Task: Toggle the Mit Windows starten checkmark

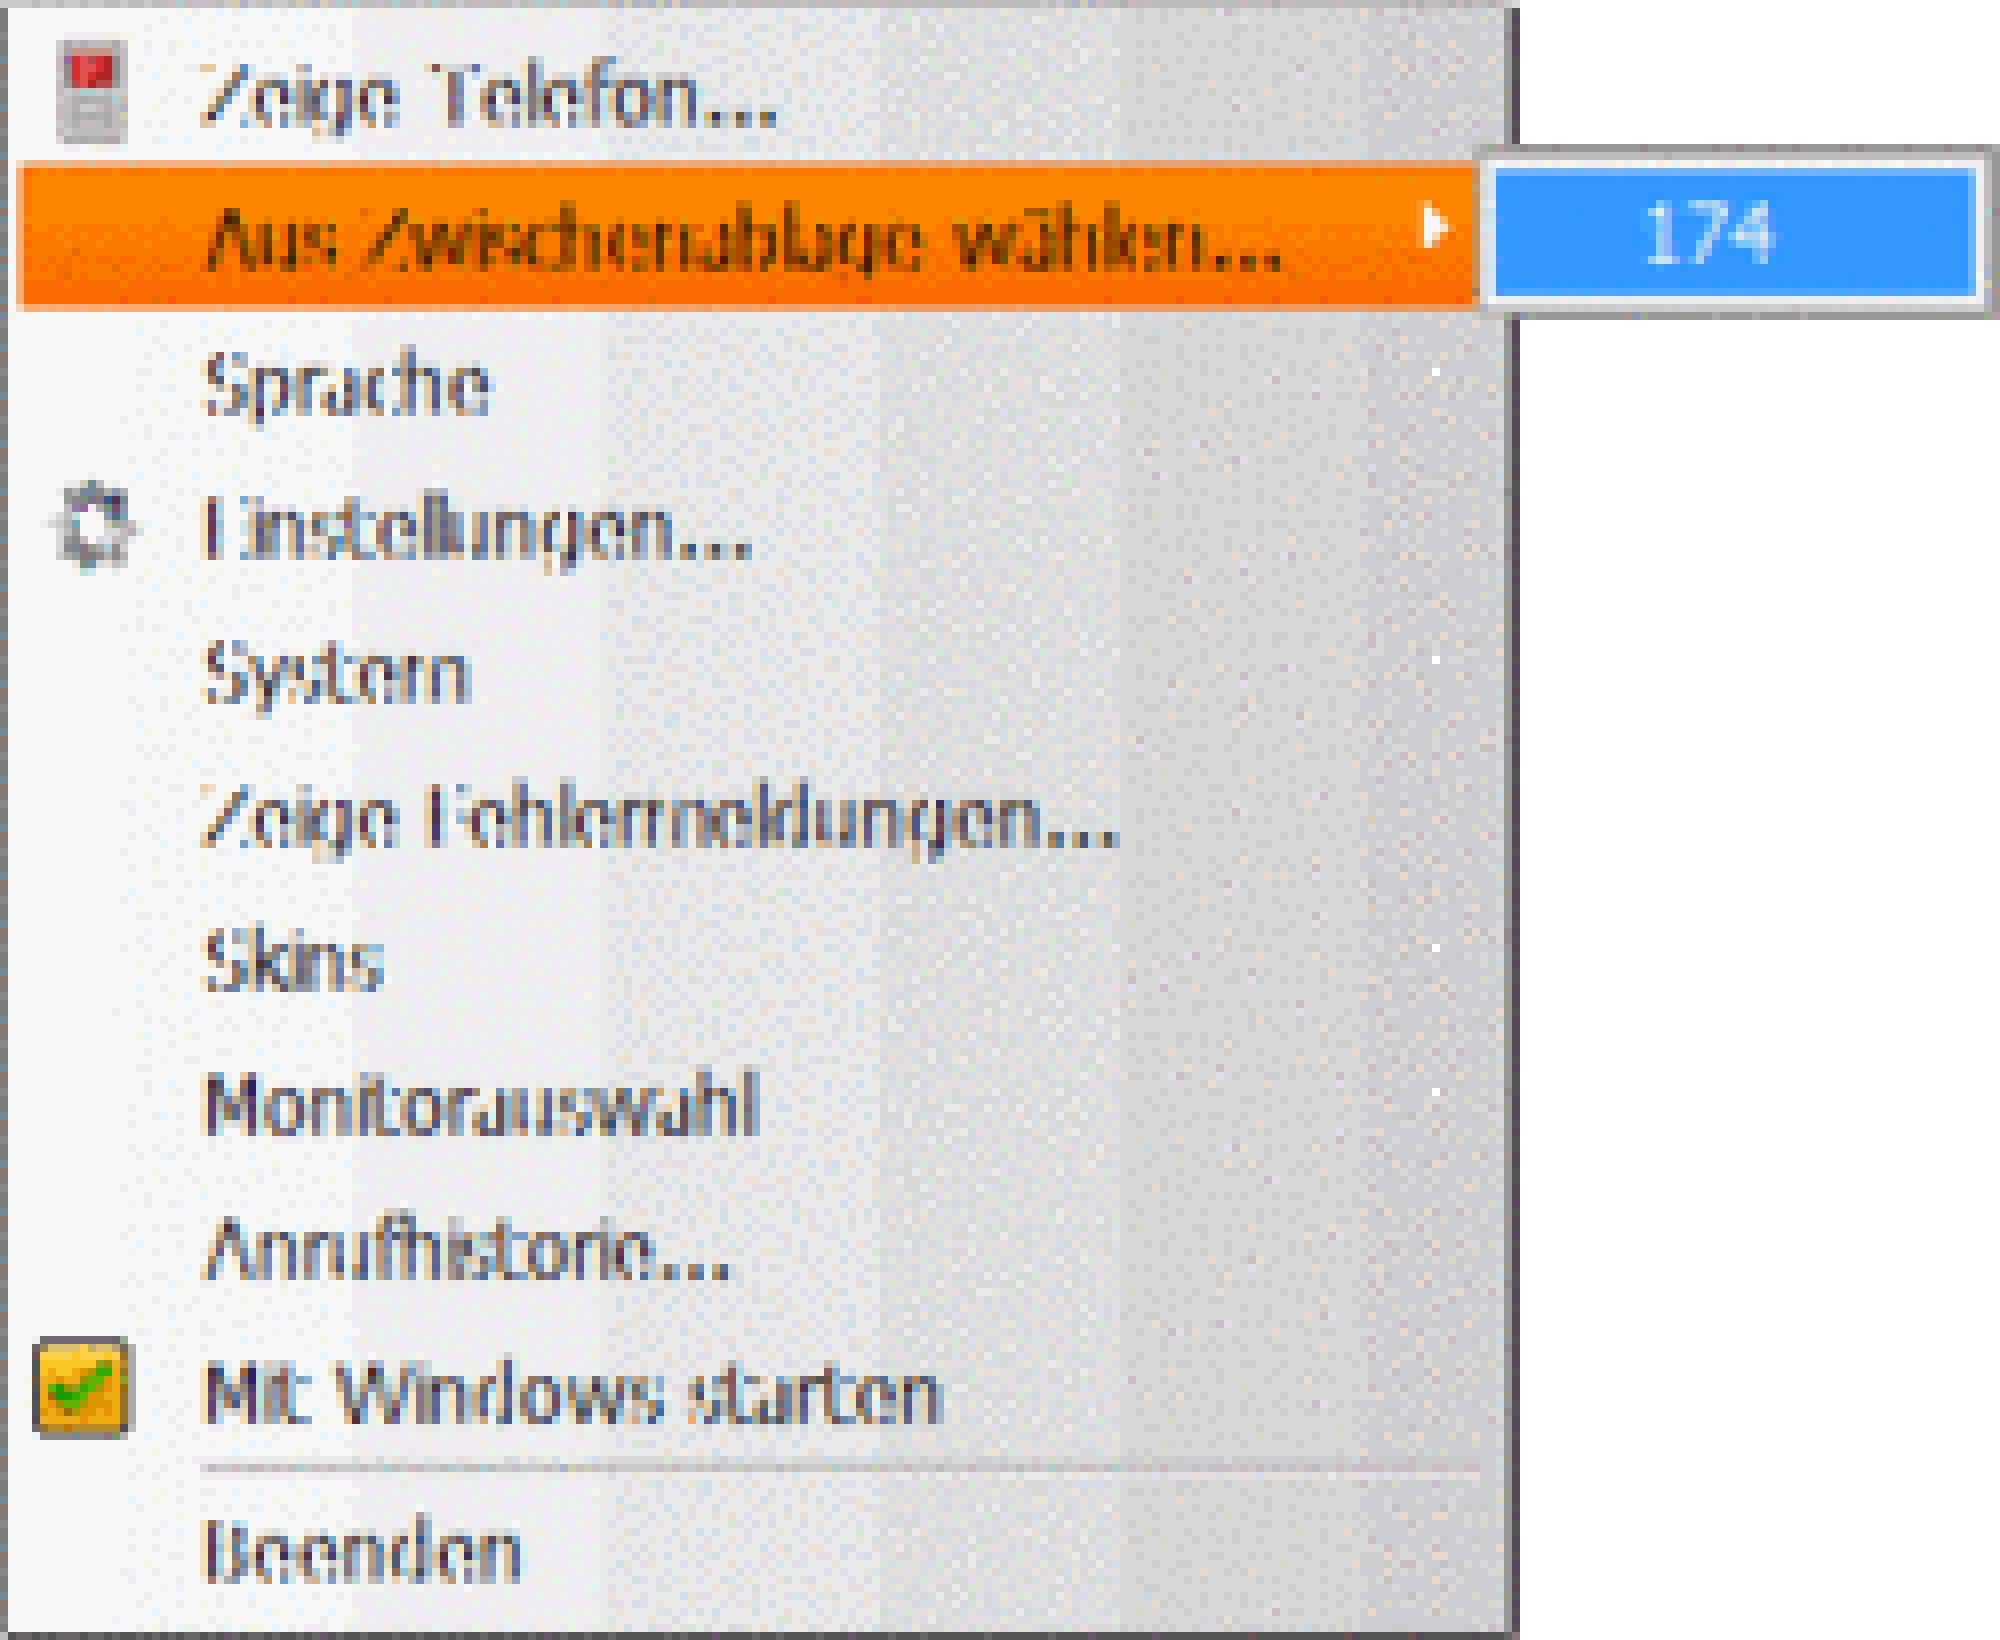Action: [81, 1387]
